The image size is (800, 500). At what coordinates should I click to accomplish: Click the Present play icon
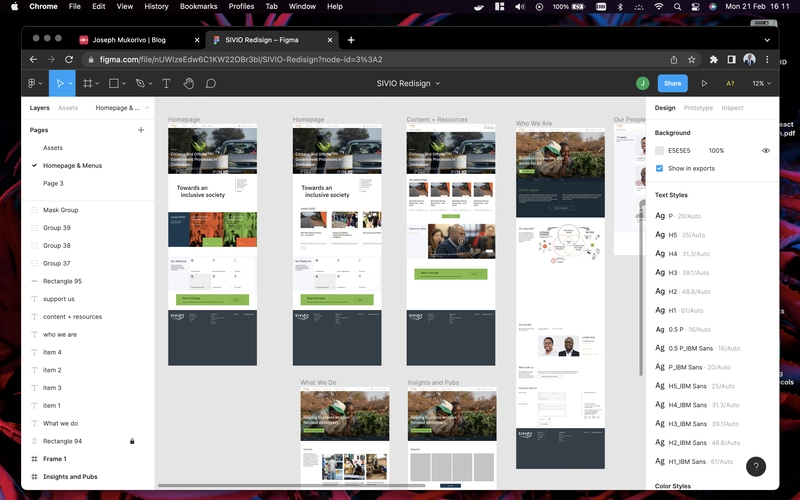(x=704, y=84)
